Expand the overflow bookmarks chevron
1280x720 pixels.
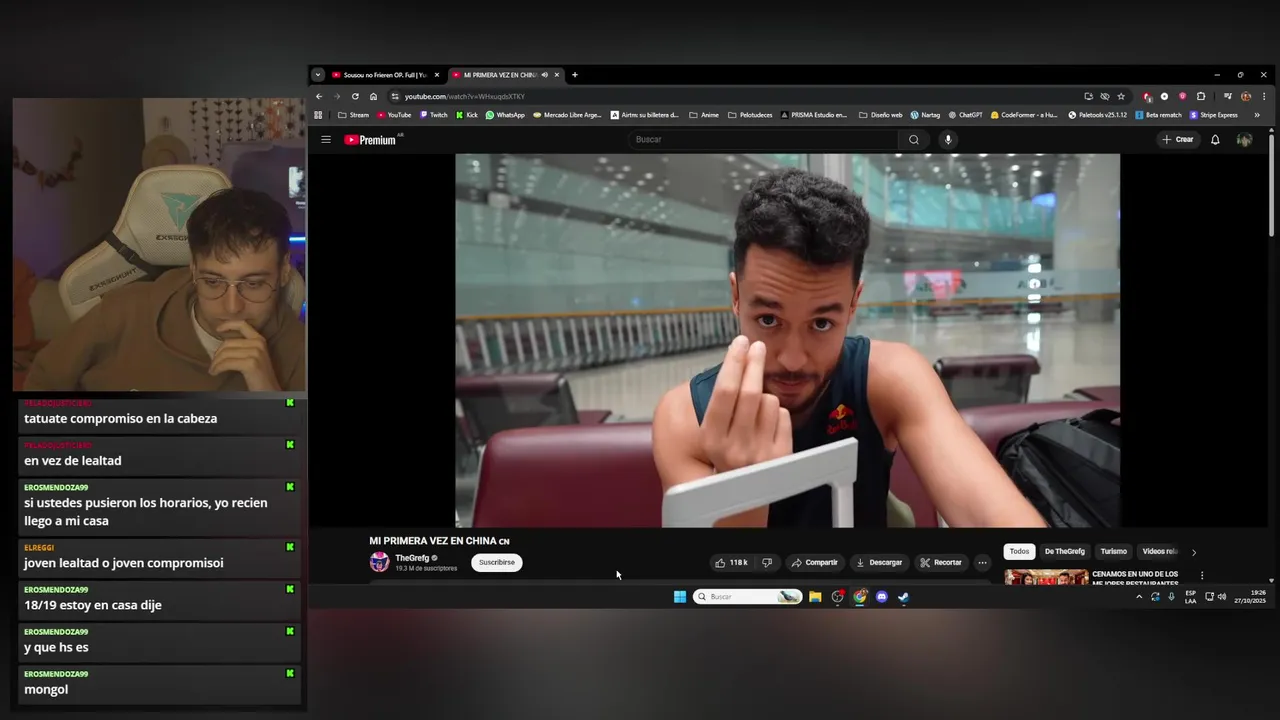1257,115
